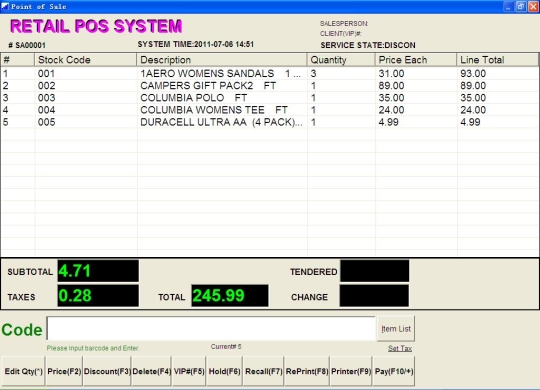
Task: Click the Stock Code column header
Action: [x=85, y=60]
